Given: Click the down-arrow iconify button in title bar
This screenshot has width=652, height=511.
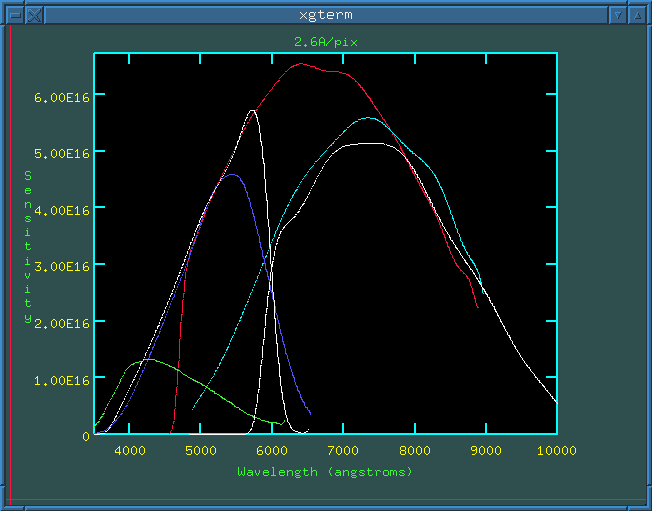Looking at the screenshot, I should [x=619, y=15].
